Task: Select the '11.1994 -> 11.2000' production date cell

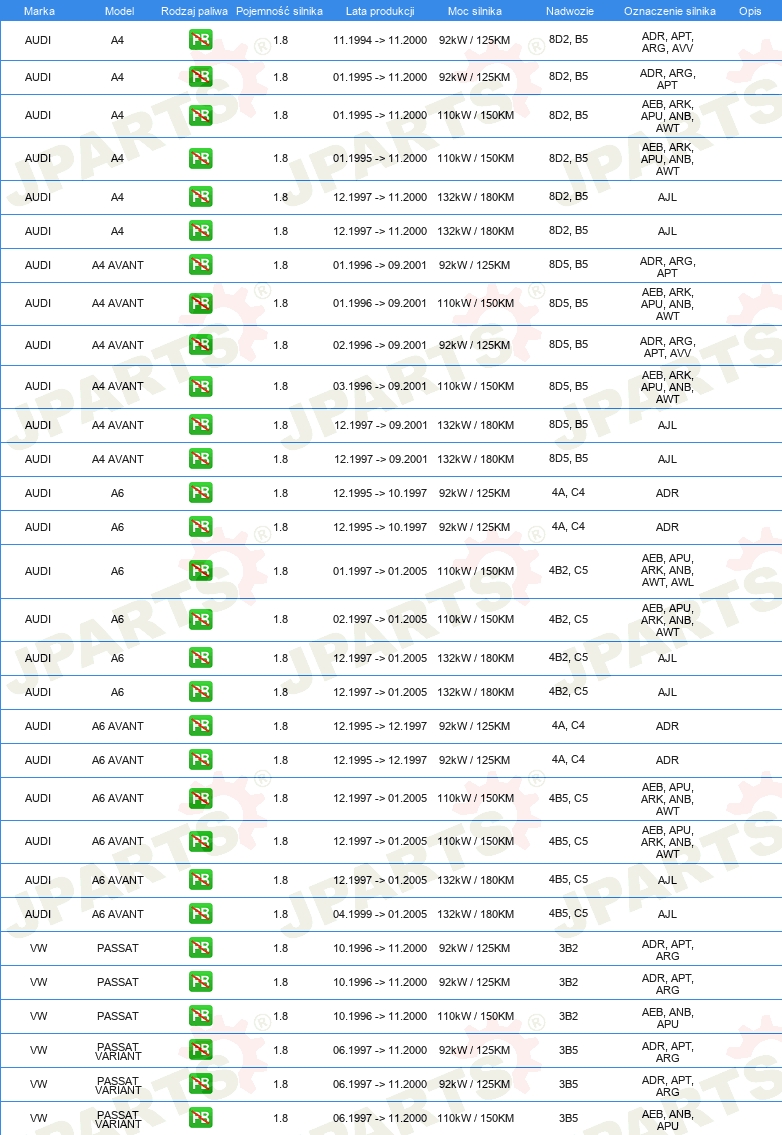Action: click(x=380, y=41)
